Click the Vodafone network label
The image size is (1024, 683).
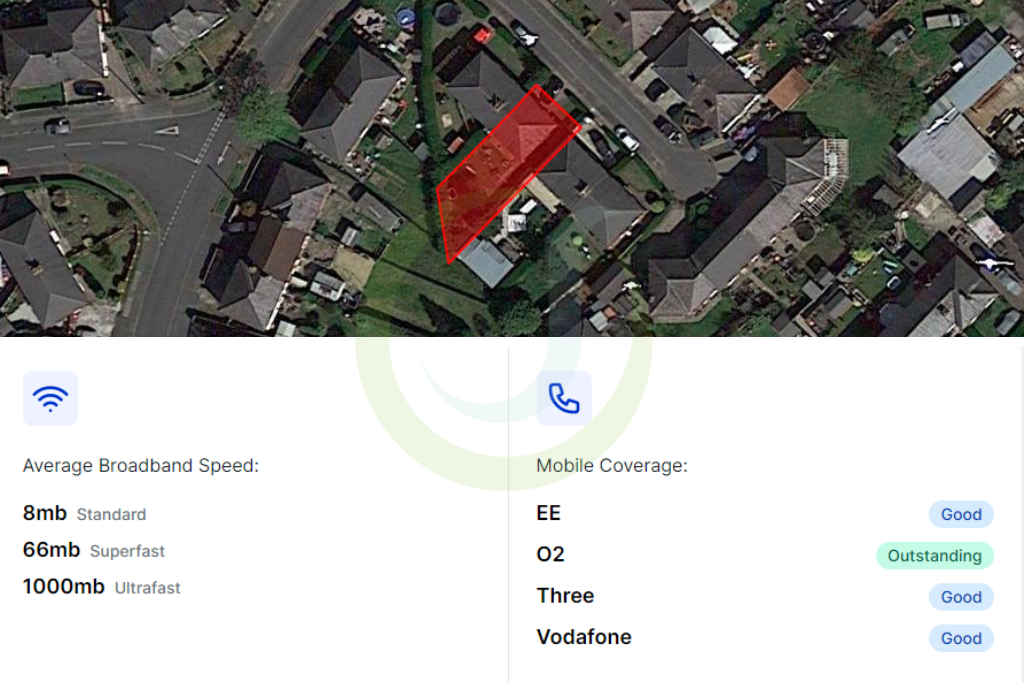click(x=584, y=637)
